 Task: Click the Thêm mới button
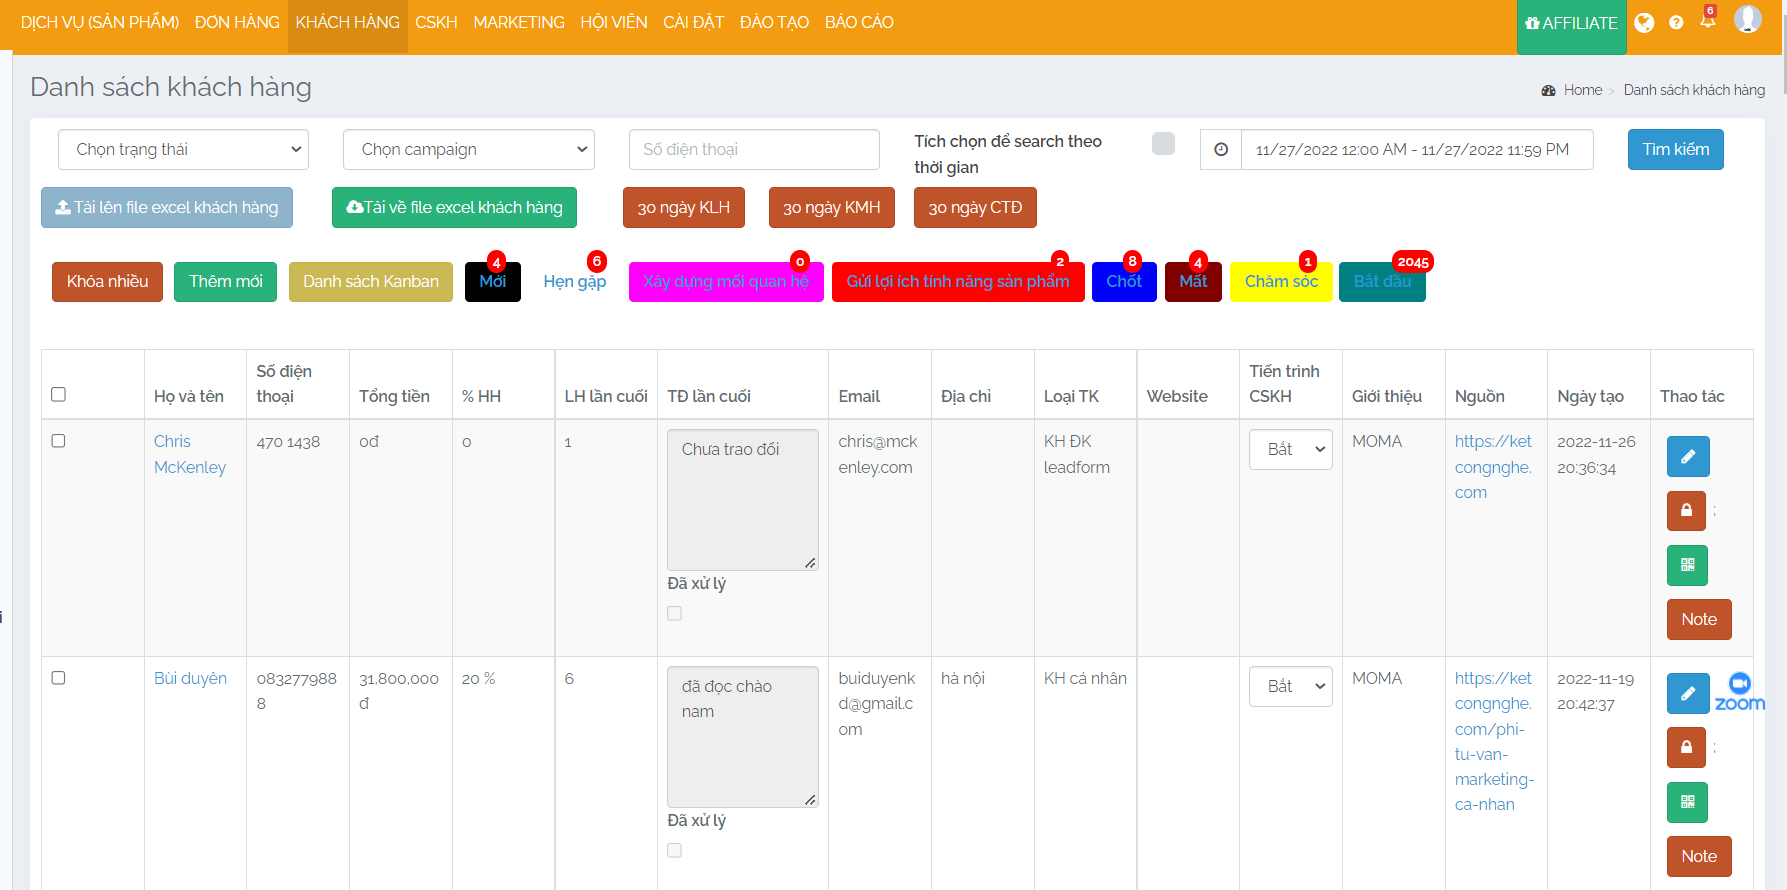coord(226,282)
